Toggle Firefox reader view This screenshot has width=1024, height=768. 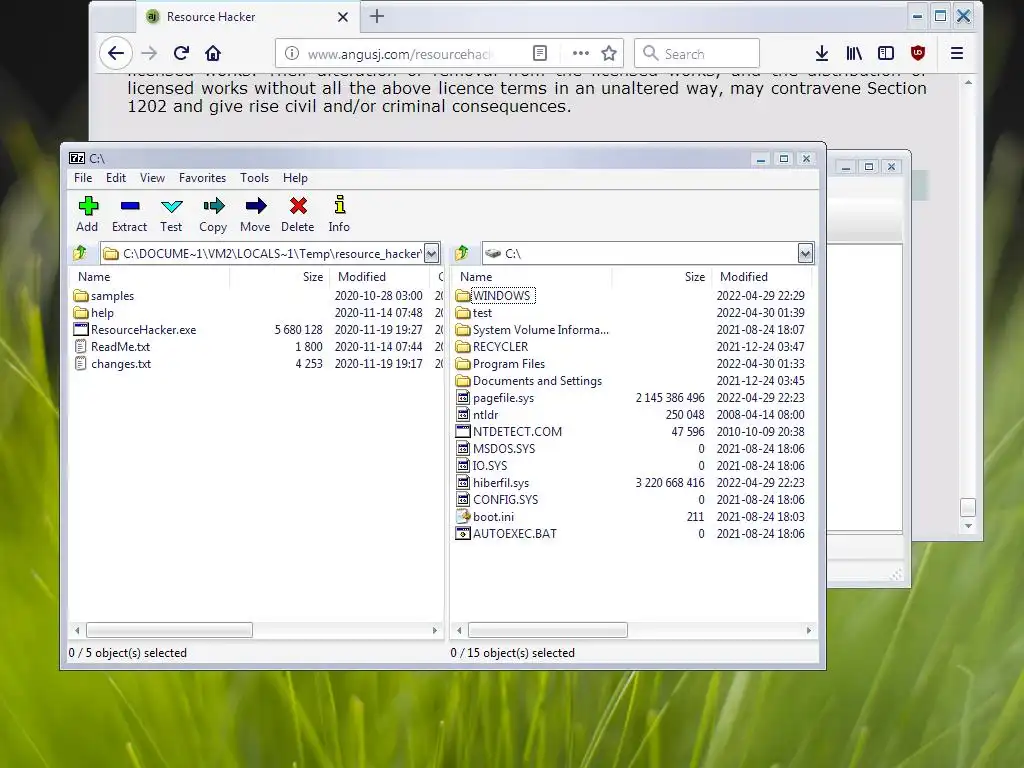tap(539, 53)
